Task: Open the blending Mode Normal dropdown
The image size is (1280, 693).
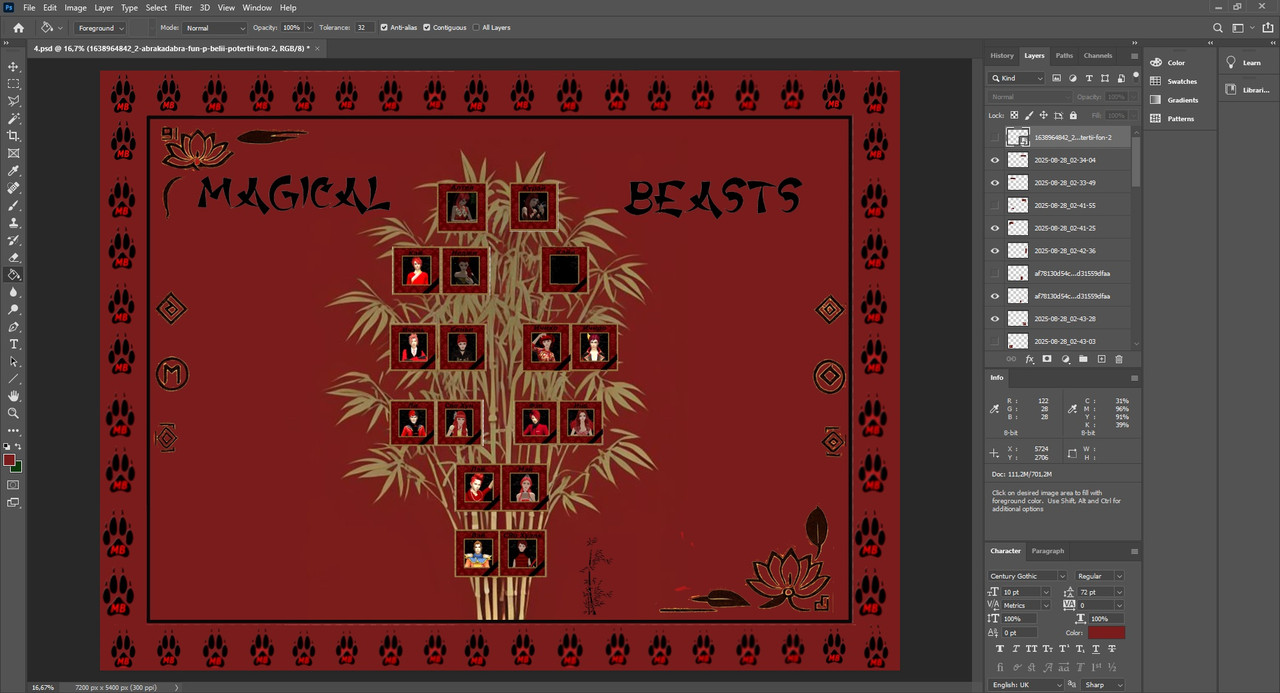Action: pyautogui.click(x=215, y=28)
